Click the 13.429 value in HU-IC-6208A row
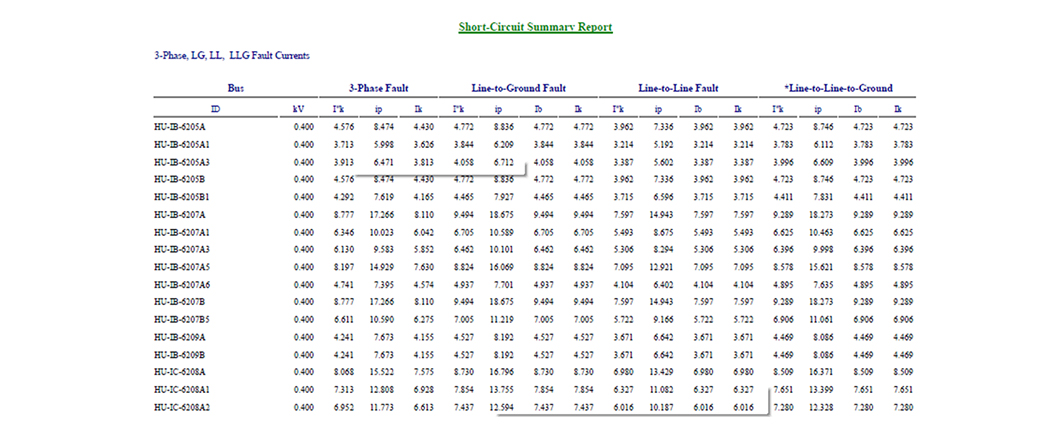The height and width of the screenshot is (435, 1060). (x=660, y=372)
